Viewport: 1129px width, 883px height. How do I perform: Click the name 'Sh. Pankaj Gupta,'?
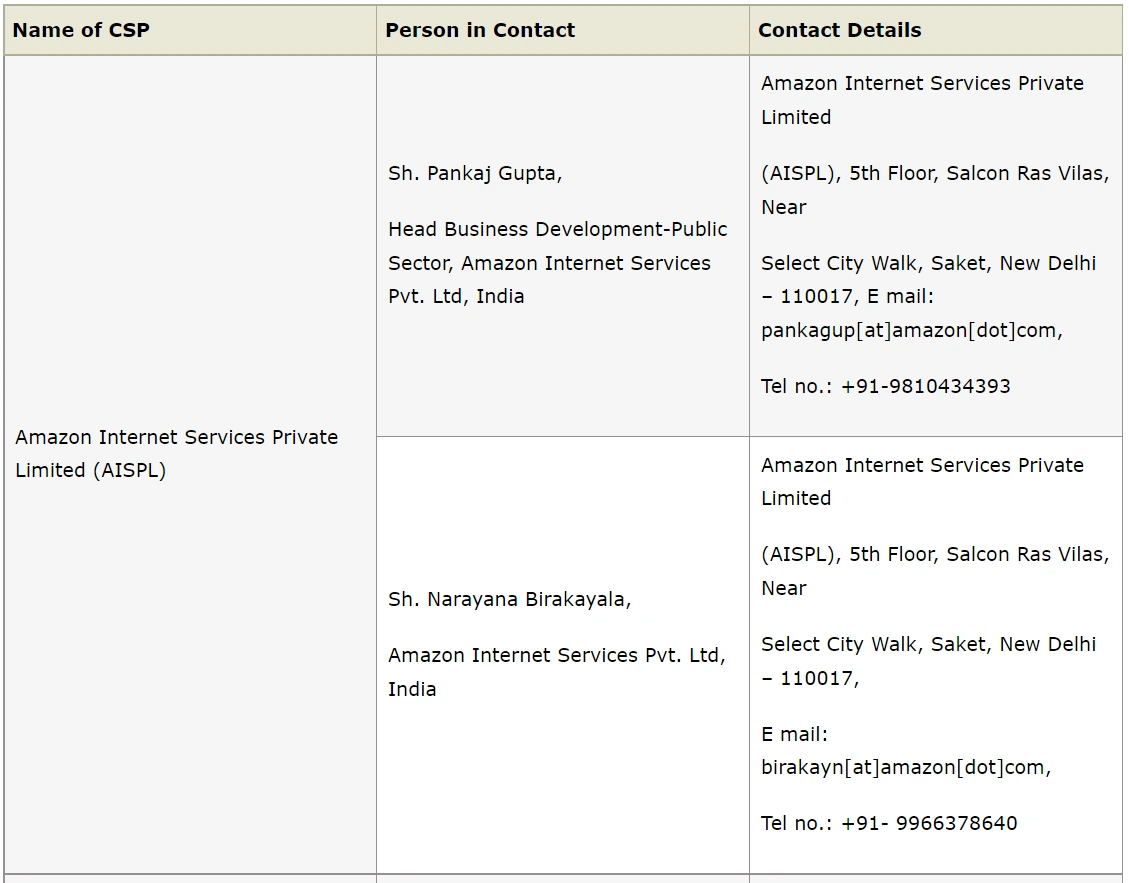475,174
